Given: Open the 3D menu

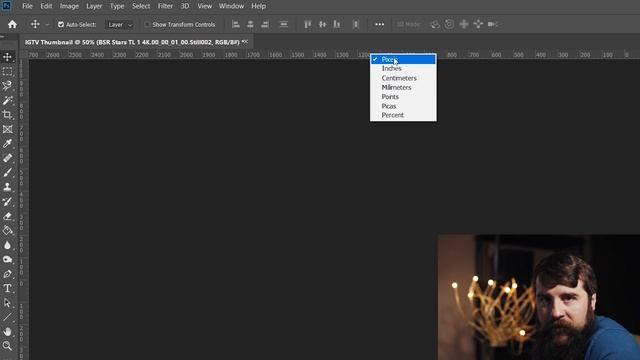Looking at the screenshot, I should coord(185,6).
